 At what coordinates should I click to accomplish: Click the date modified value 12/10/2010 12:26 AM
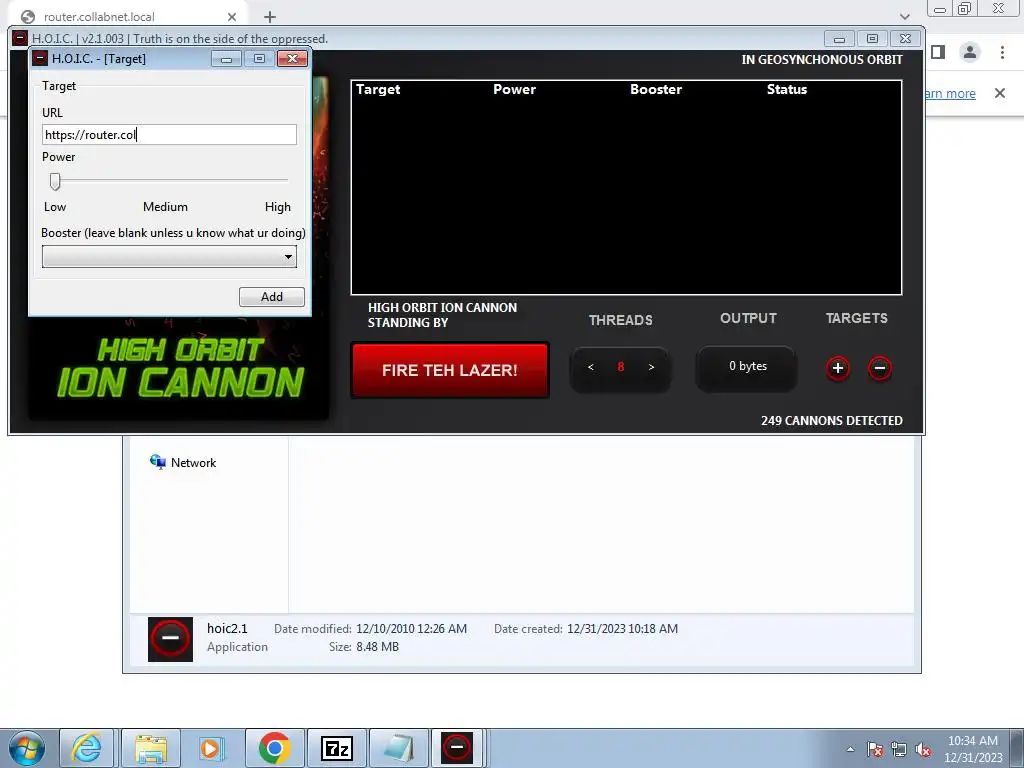(x=411, y=628)
